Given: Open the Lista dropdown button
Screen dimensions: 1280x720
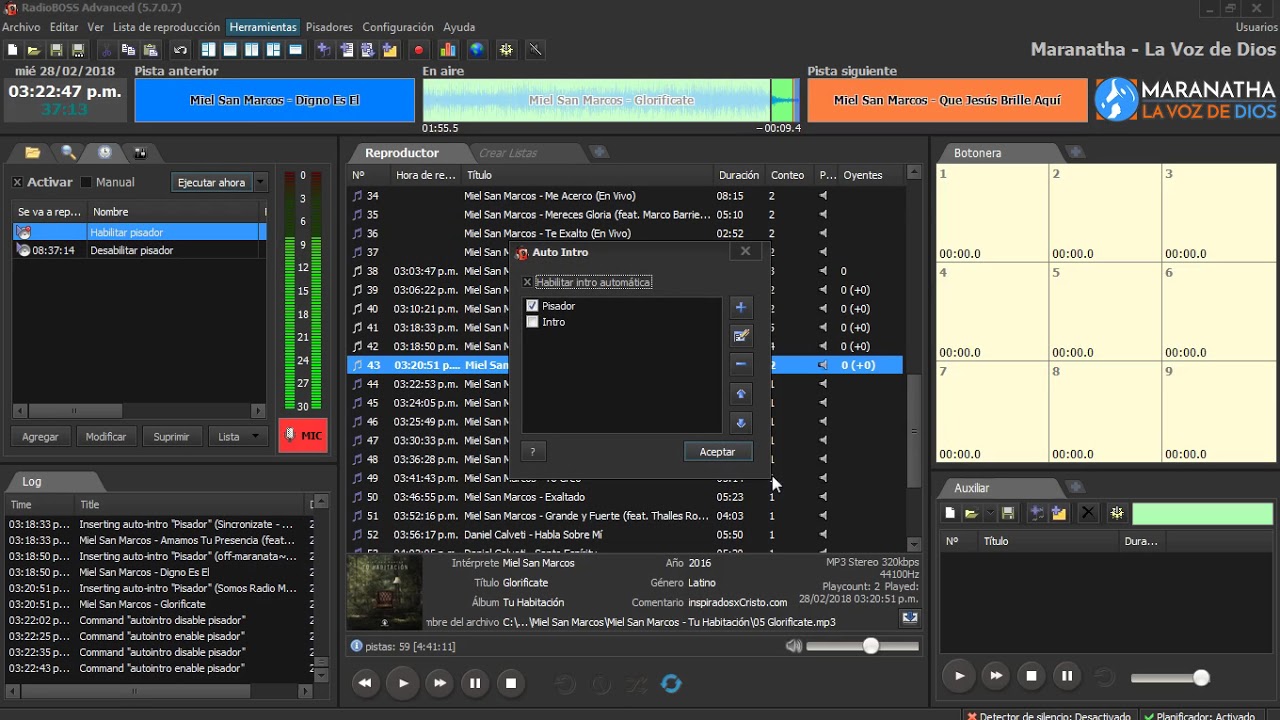Looking at the screenshot, I should point(238,437).
